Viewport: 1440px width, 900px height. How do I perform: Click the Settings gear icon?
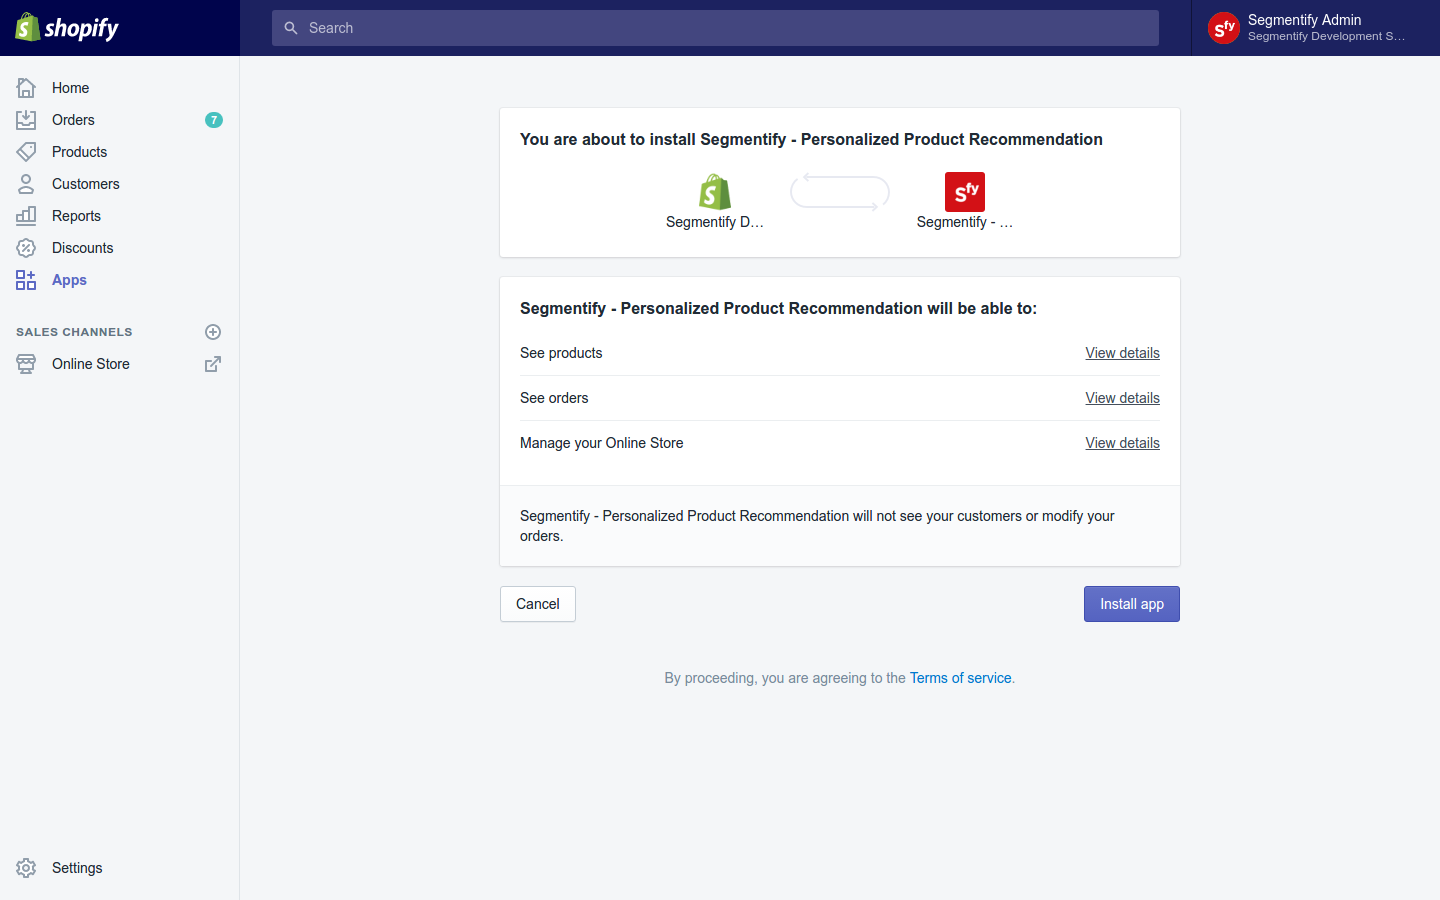coord(26,868)
